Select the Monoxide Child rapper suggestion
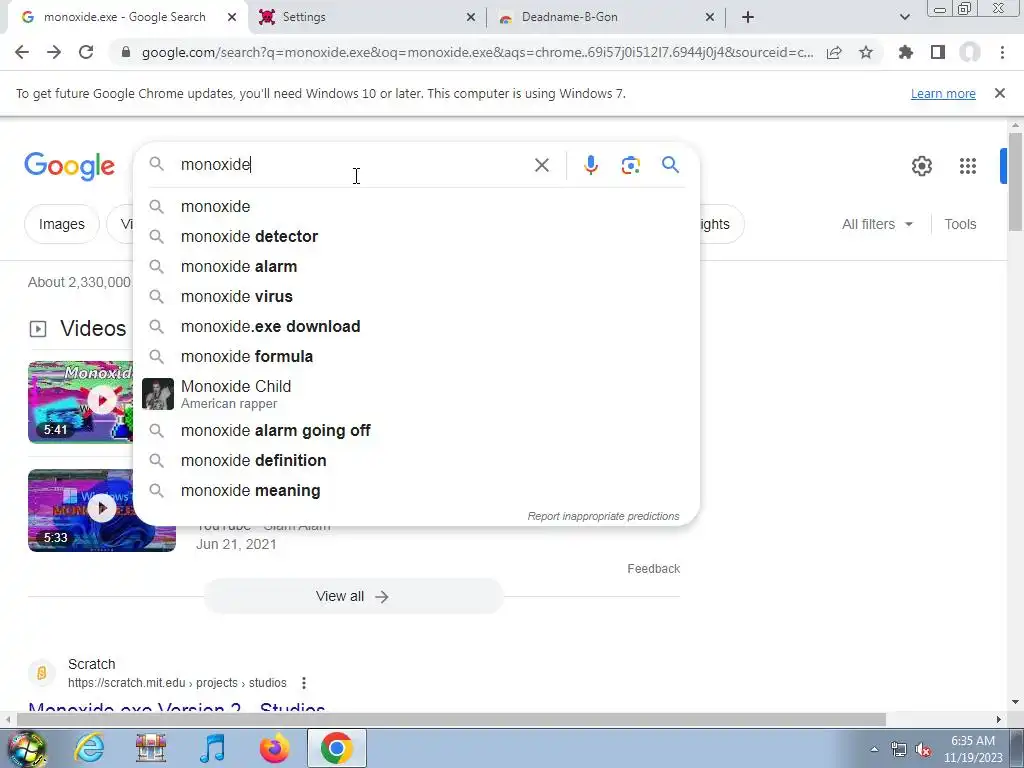Image resolution: width=1024 pixels, height=768 pixels. pos(416,394)
